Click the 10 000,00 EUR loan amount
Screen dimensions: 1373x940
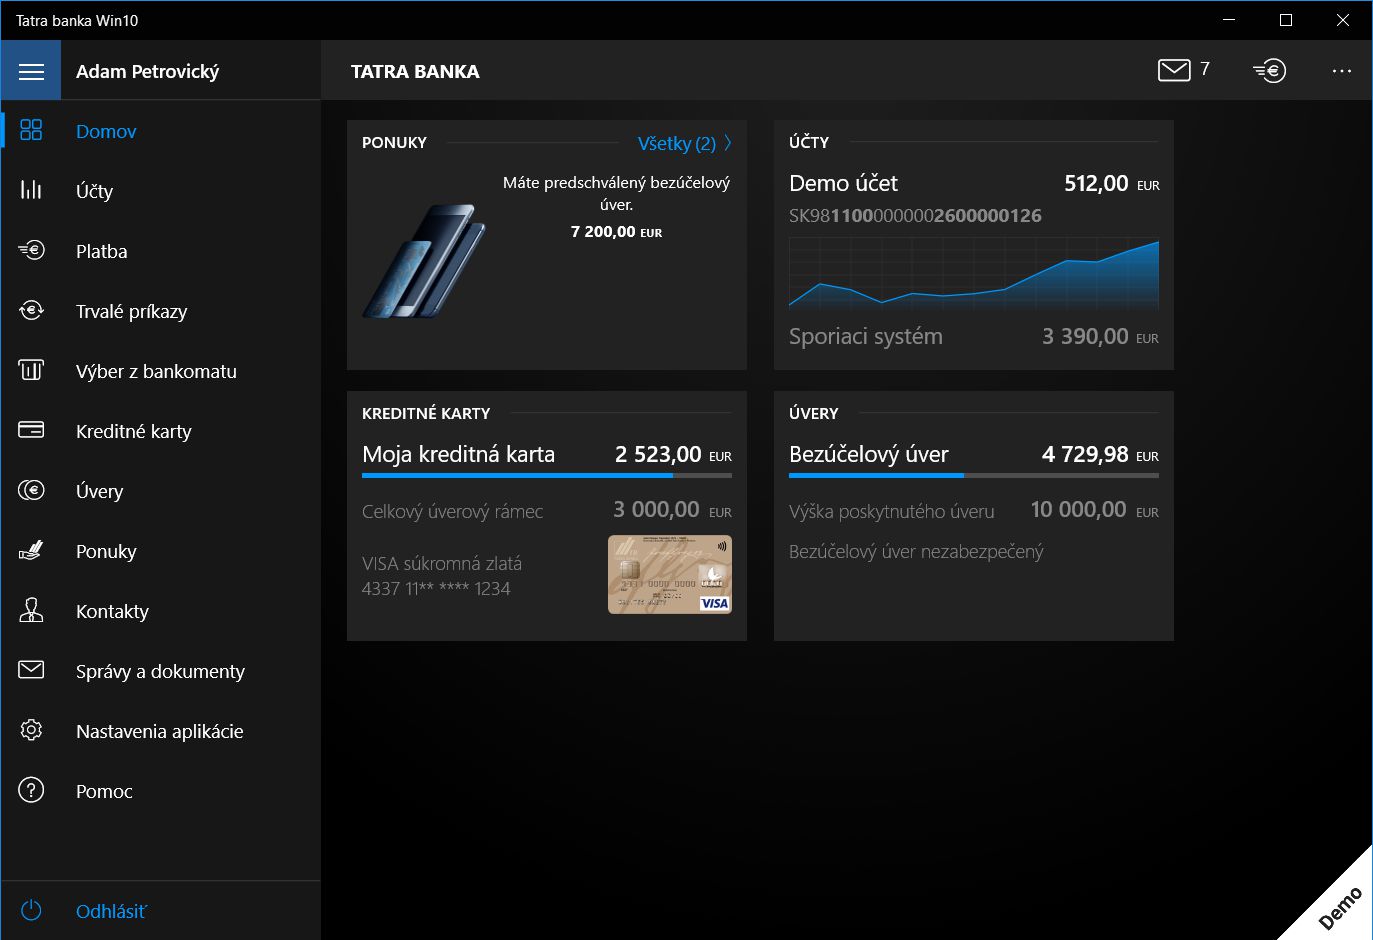pyautogui.click(x=1095, y=510)
